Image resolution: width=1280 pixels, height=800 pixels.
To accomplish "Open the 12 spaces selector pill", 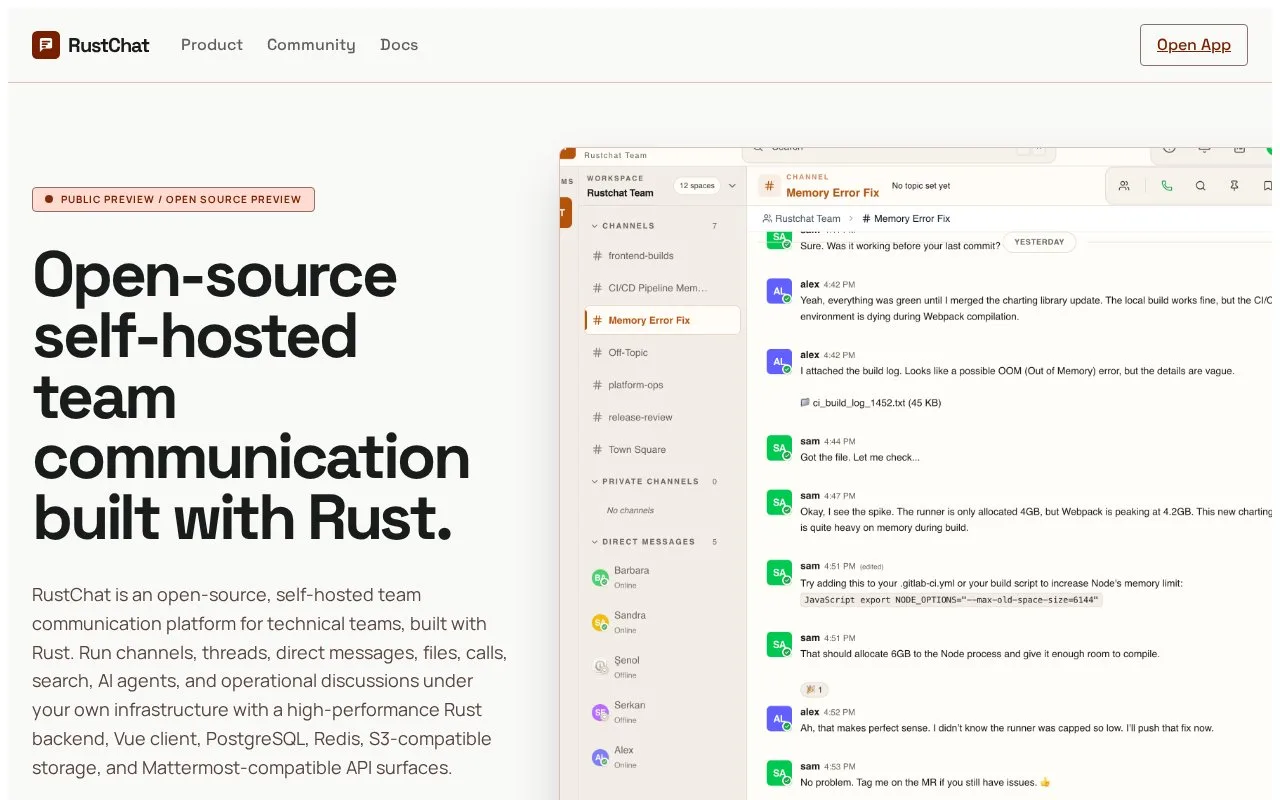I will tap(696, 185).
